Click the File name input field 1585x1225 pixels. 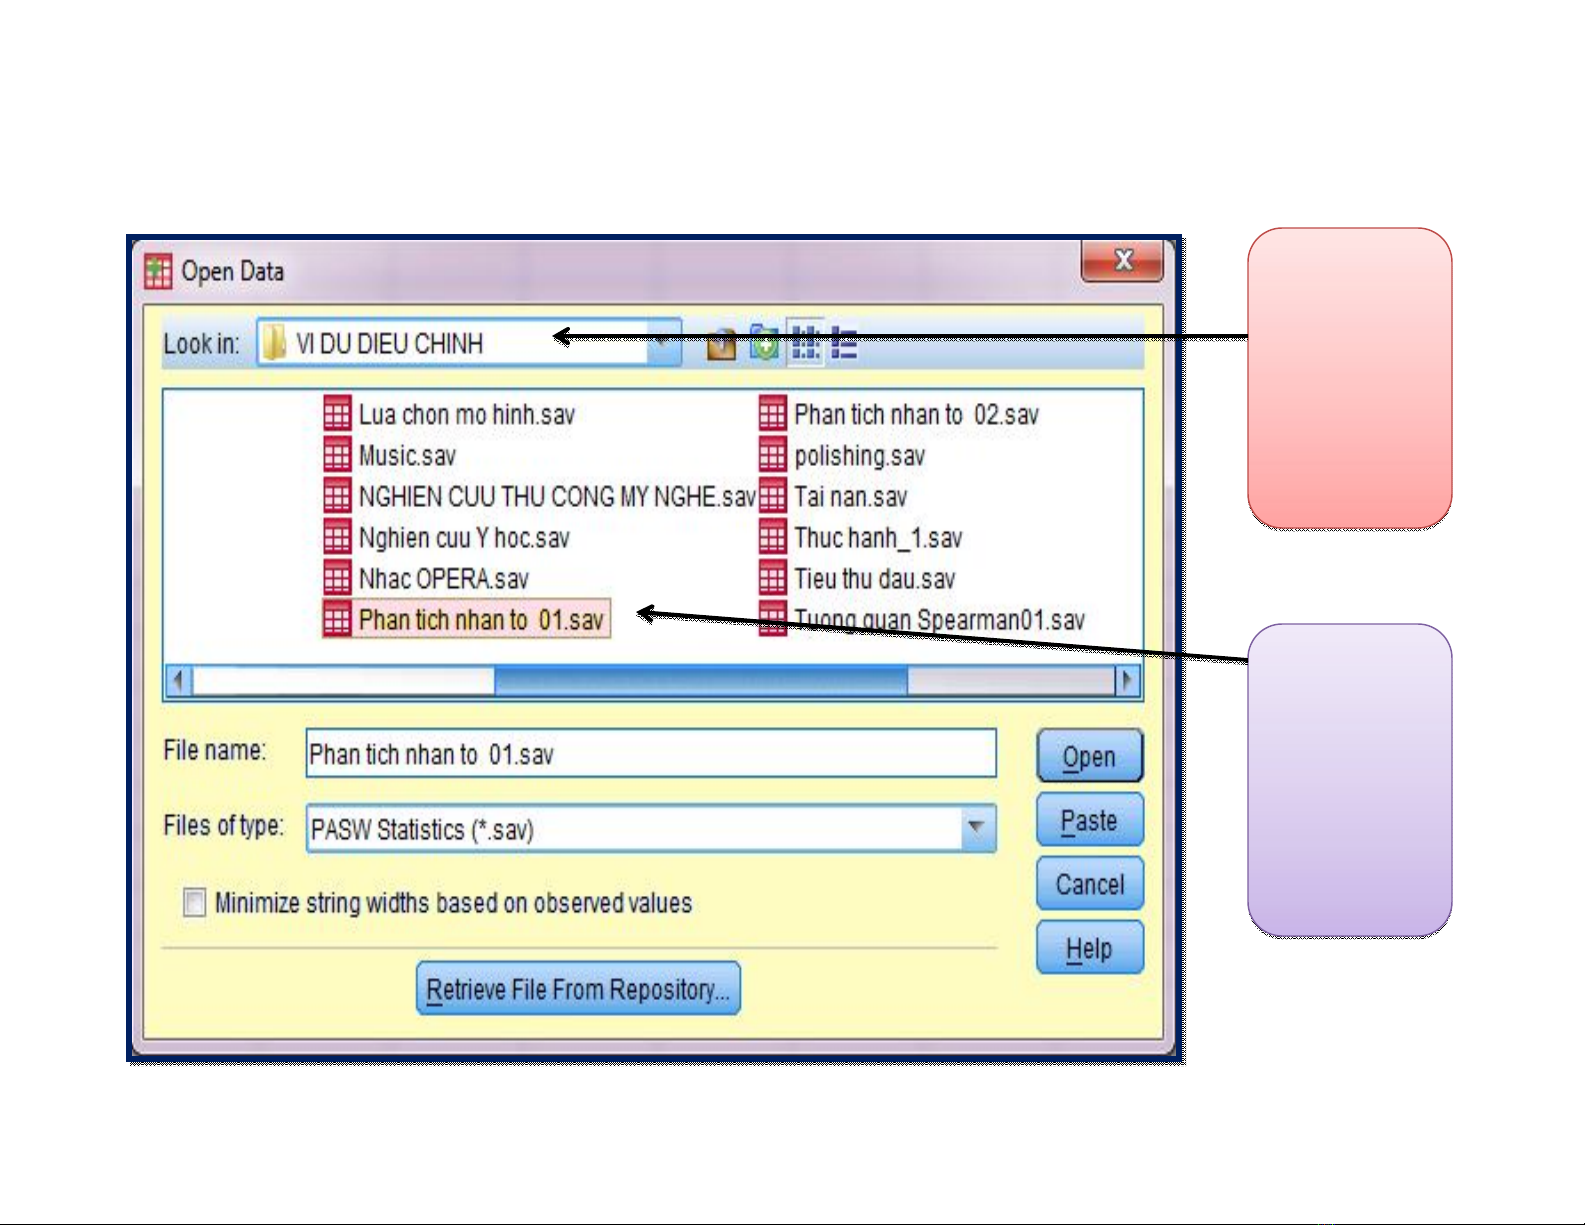click(650, 754)
